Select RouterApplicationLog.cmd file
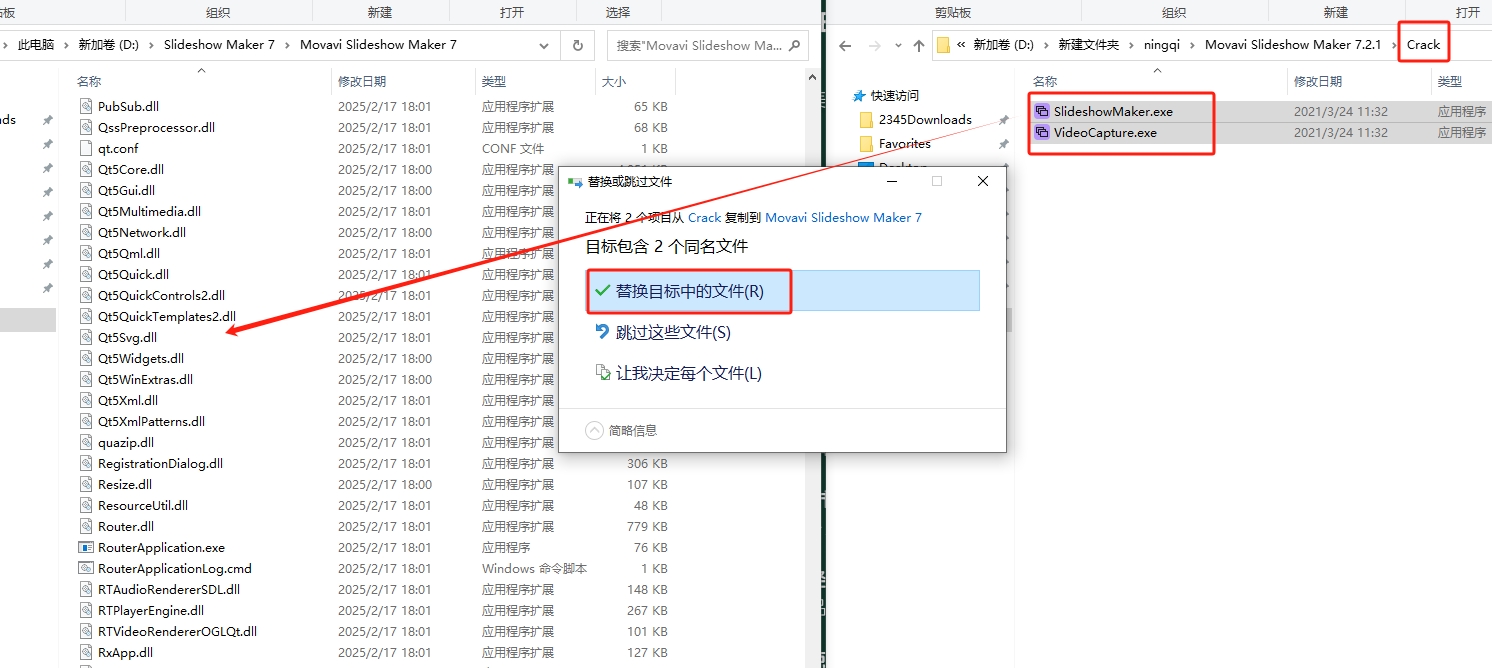Screen dimensions: 1492x668 pos(175,568)
